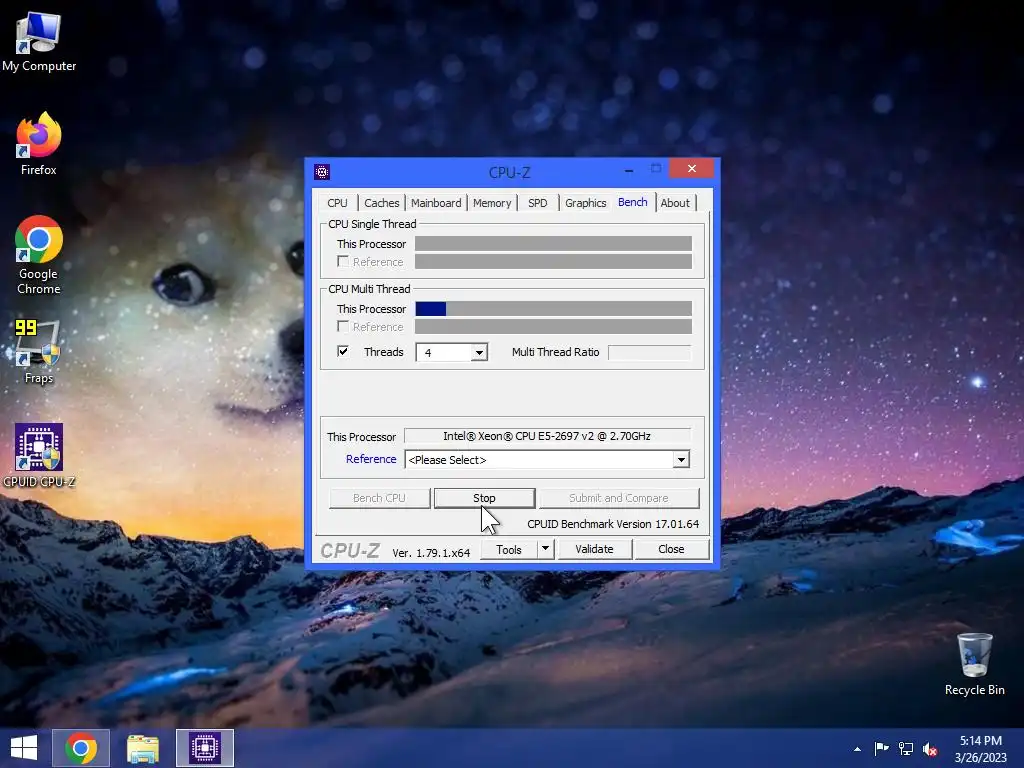
Task: Open the Recycle Bin
Action: click(974, 664)
